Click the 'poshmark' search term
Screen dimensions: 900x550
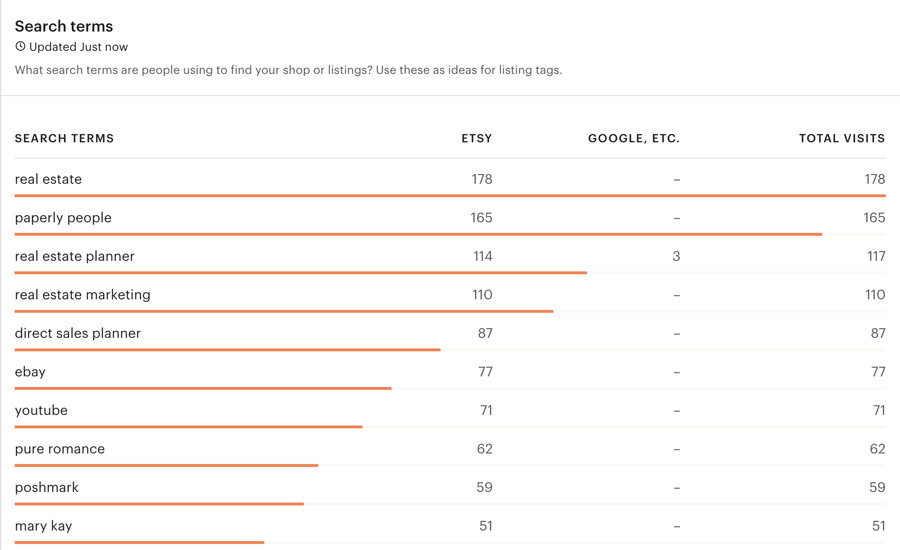tap(46, 487)
